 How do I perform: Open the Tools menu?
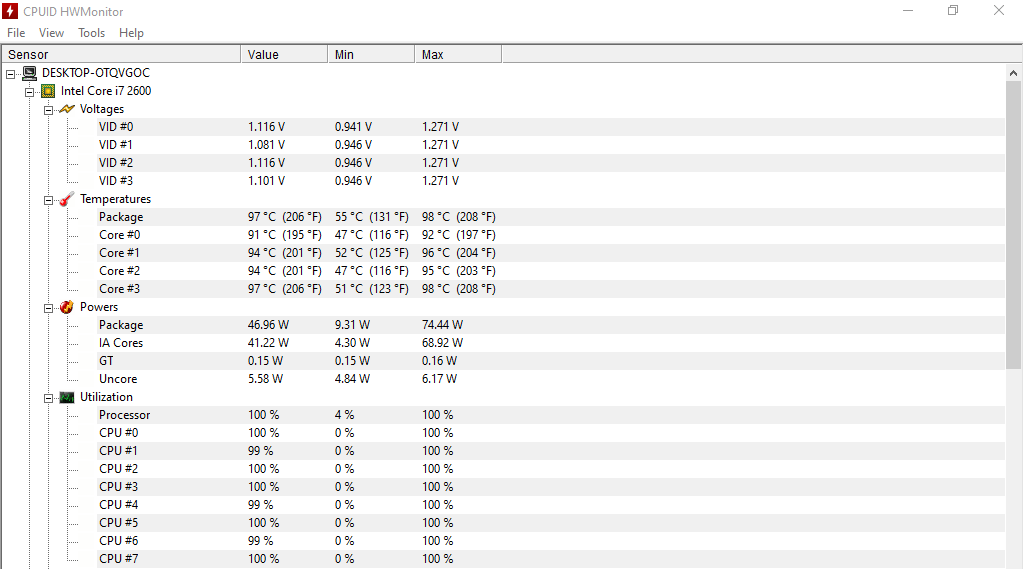(91, 33)
